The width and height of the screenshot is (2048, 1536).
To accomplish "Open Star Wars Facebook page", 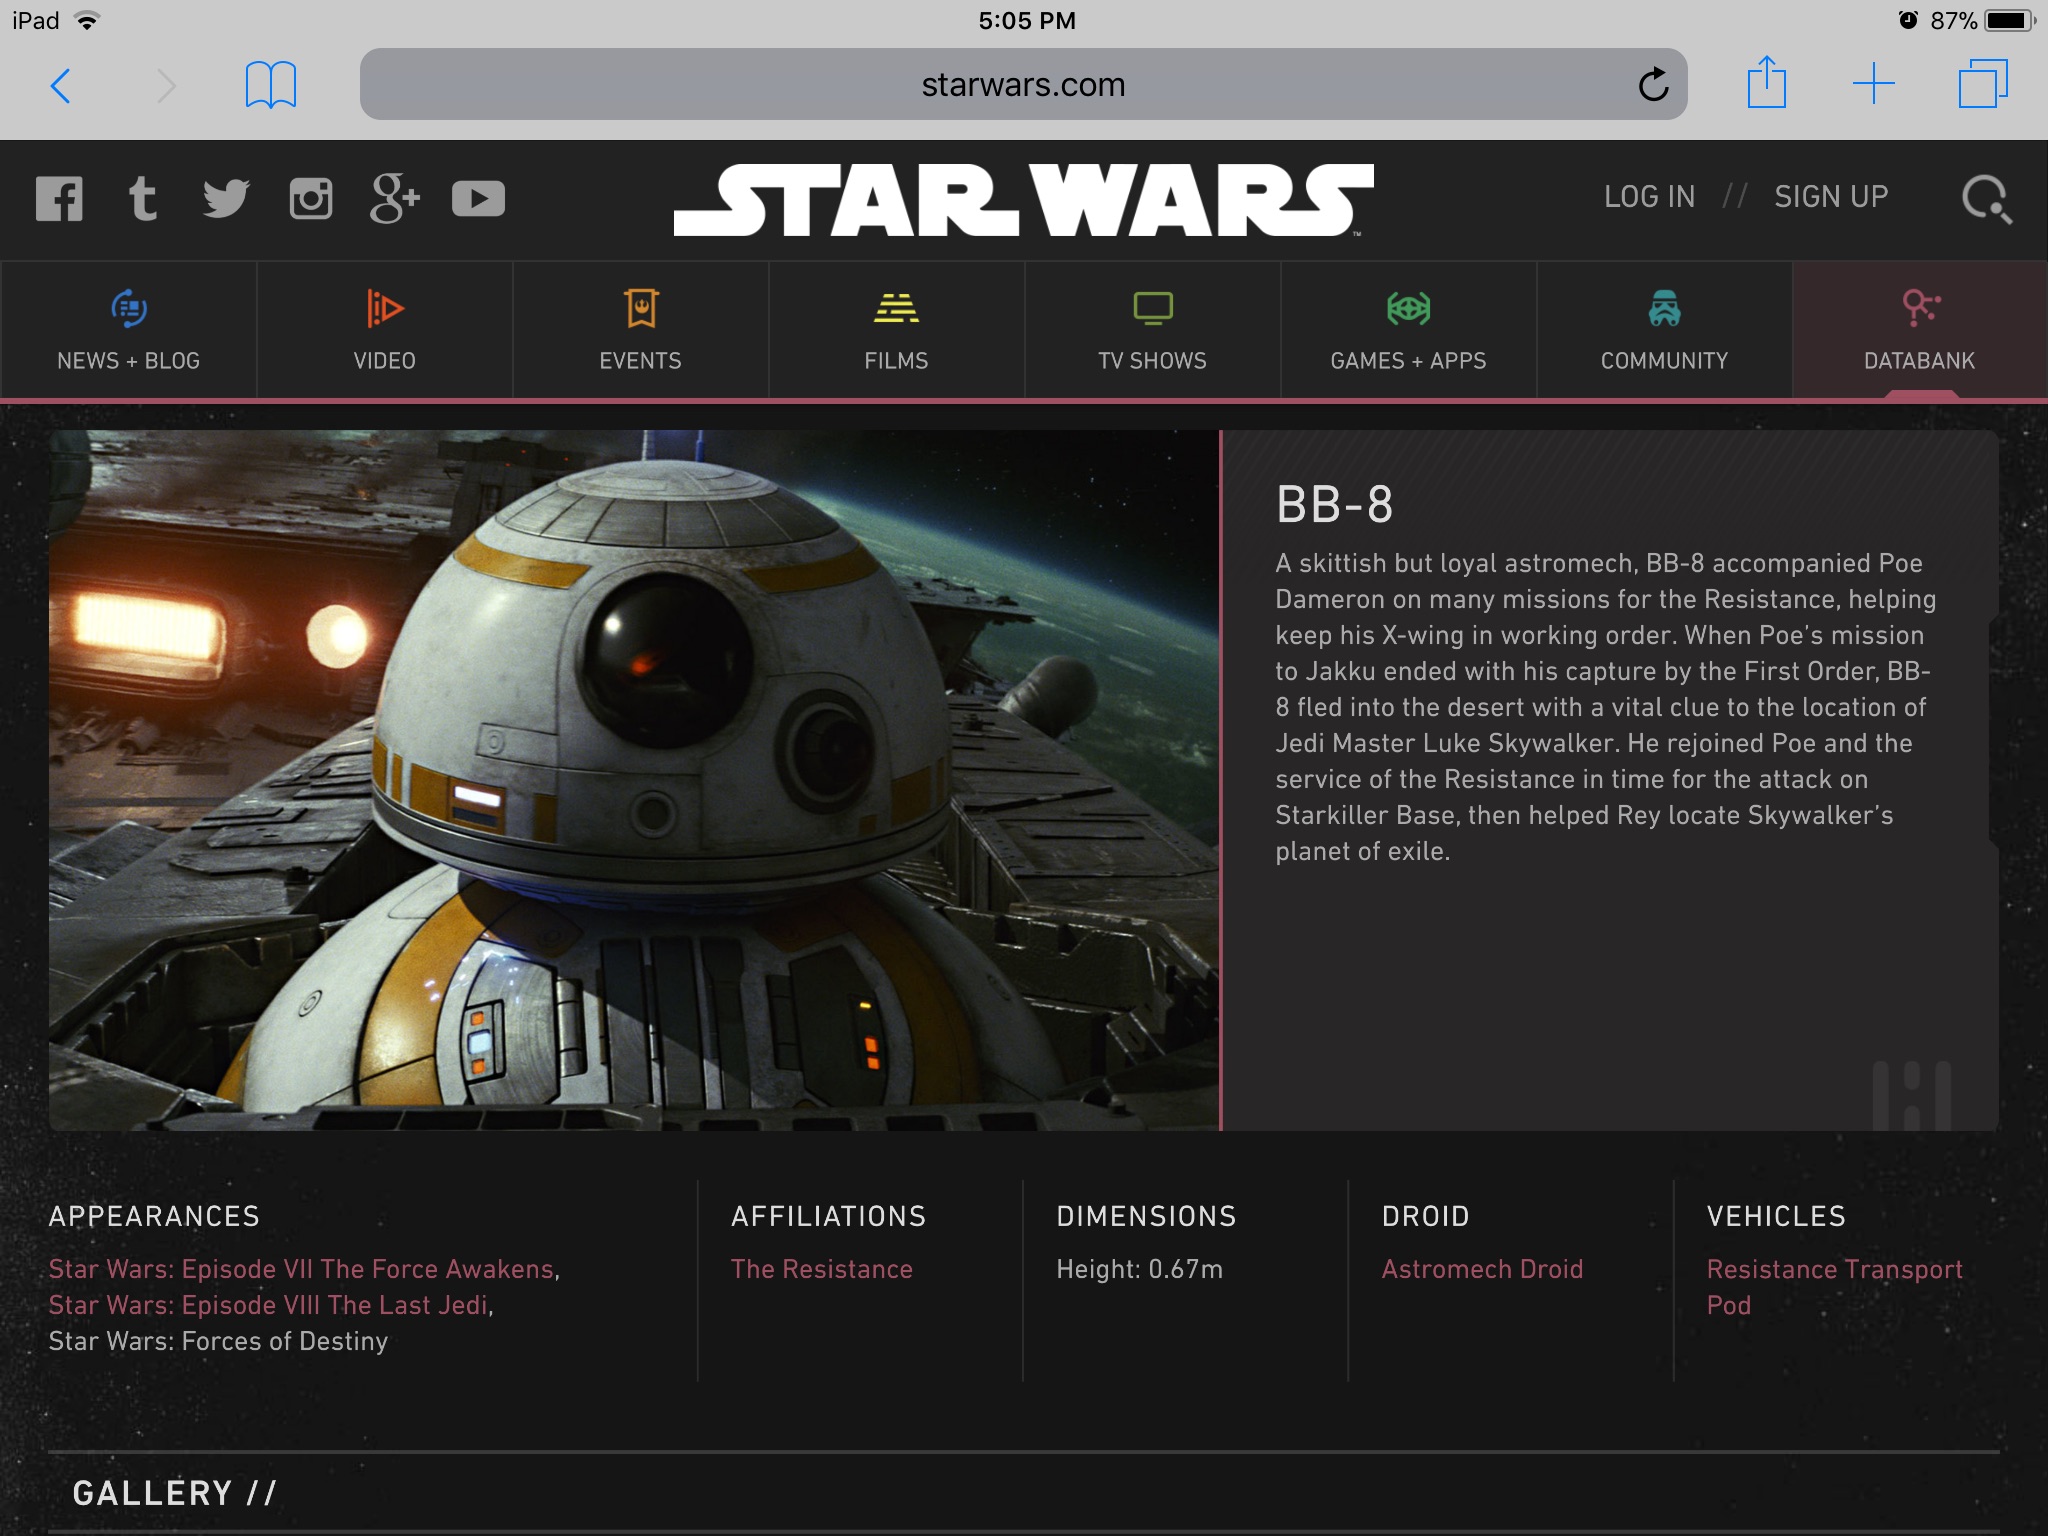I will (59, 199).
